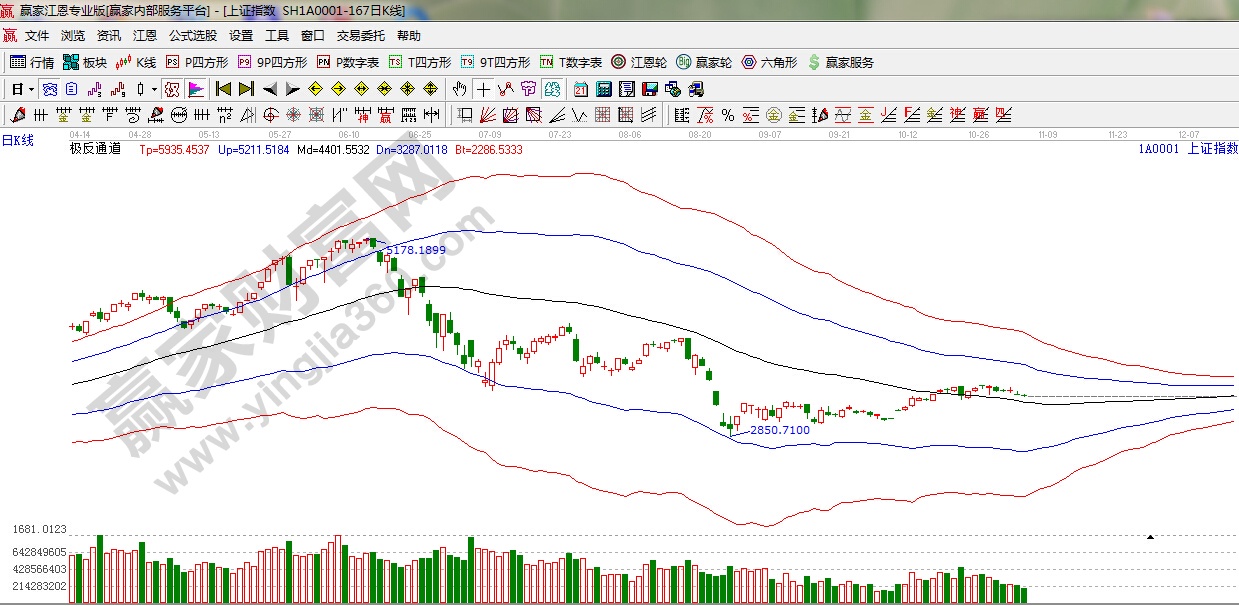This screenshot has width=1239, height=606.
Task: Select the hand pan tool
Action: click(459, 89)
